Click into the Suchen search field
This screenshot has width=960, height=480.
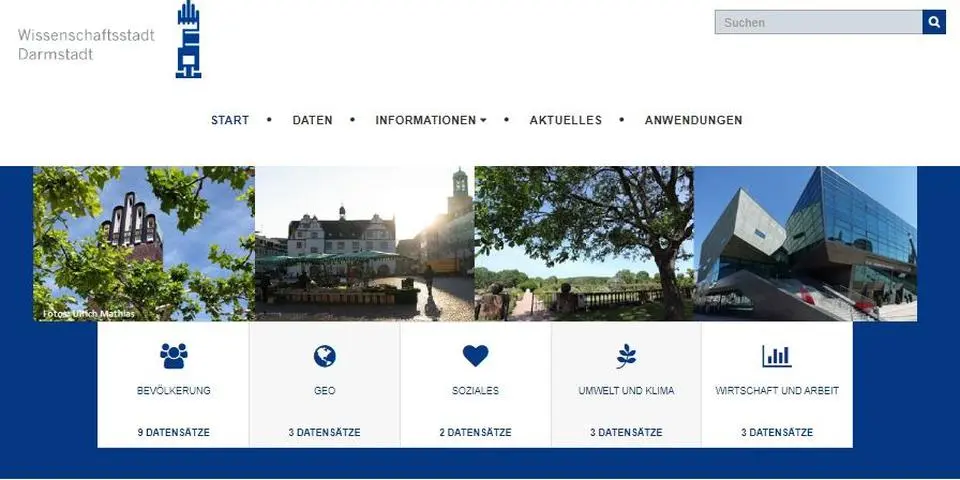818,22
